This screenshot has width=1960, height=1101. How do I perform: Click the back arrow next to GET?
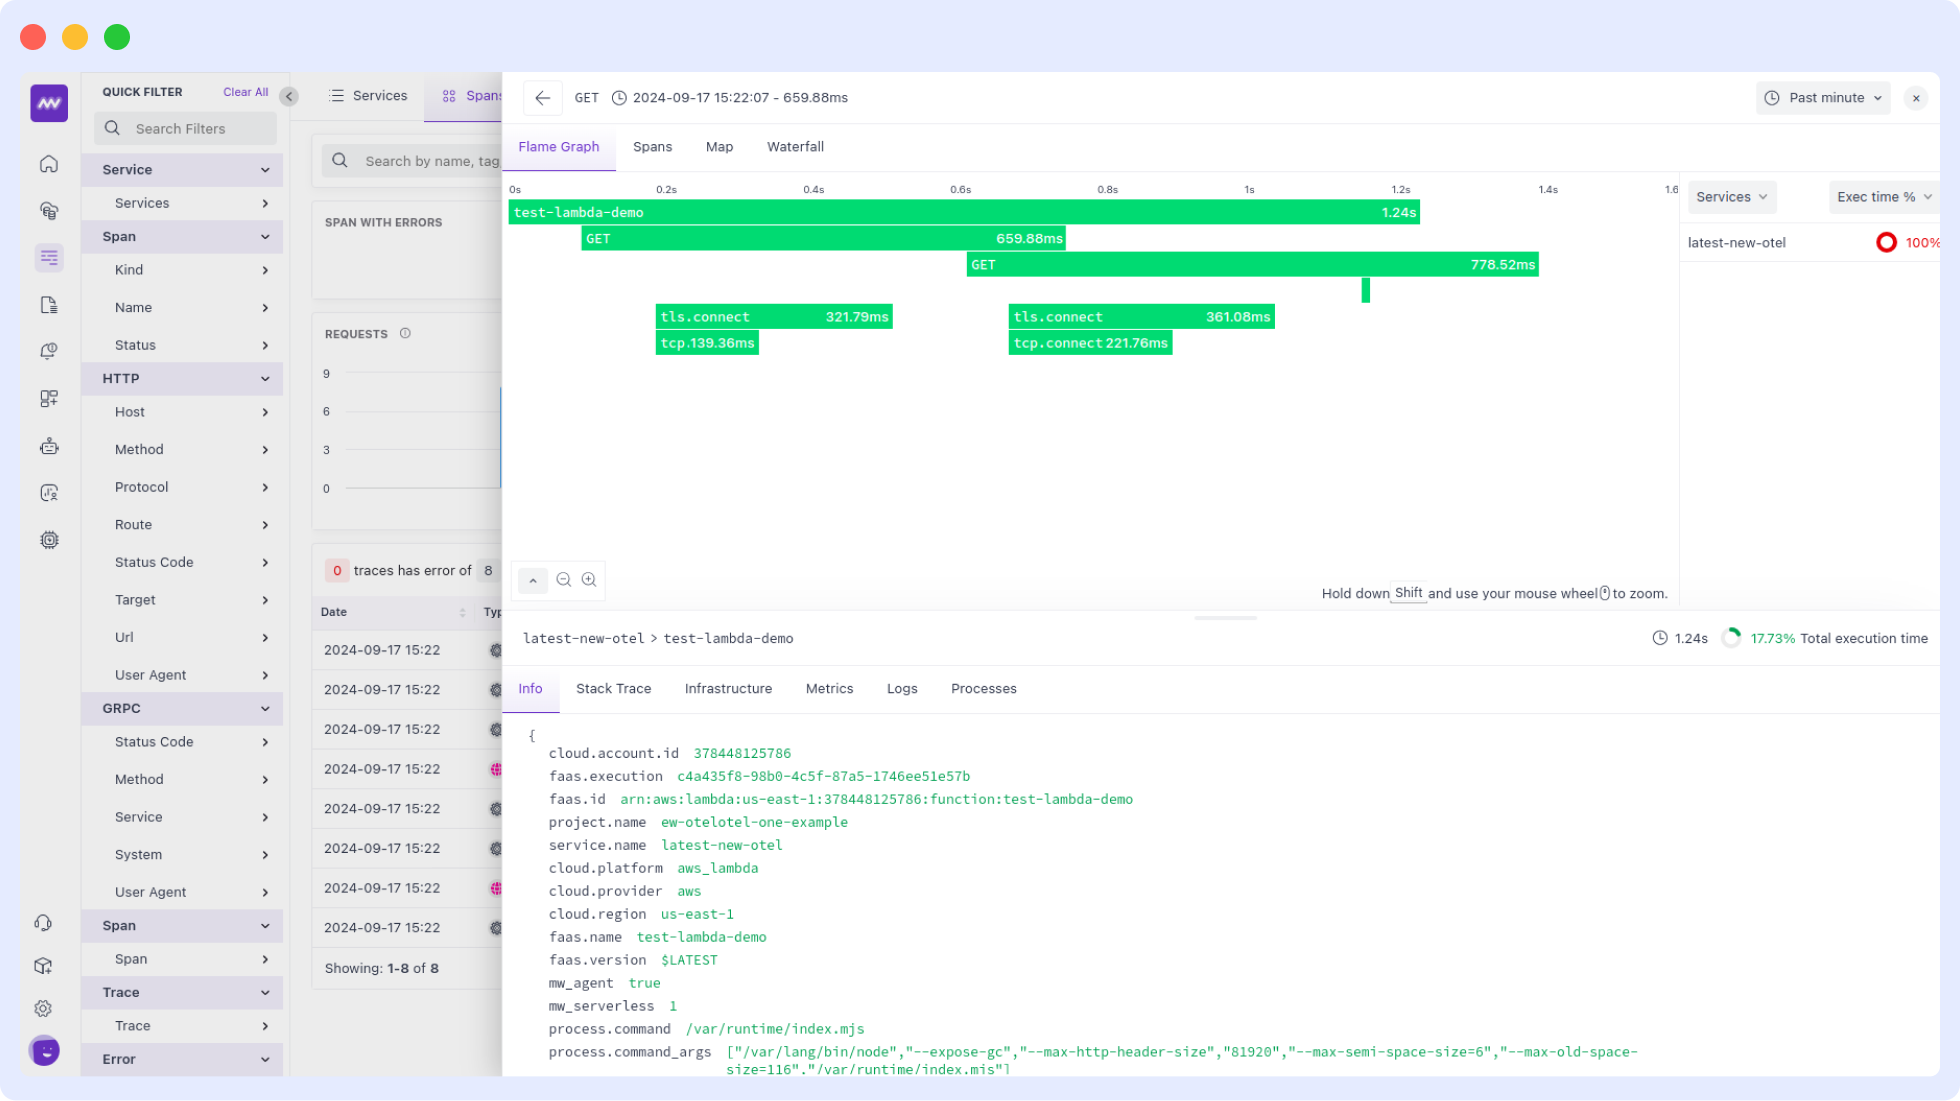click(542, 97)
